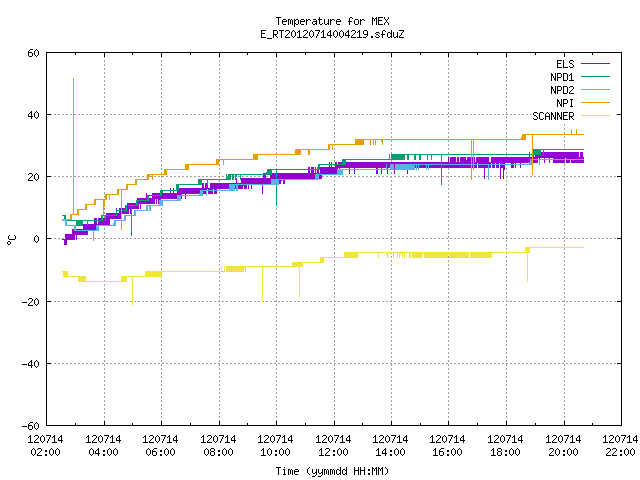
Task: Select the filename E_RT20120714004219.sfduZ subtitle
Action: (x=332, y=34)
